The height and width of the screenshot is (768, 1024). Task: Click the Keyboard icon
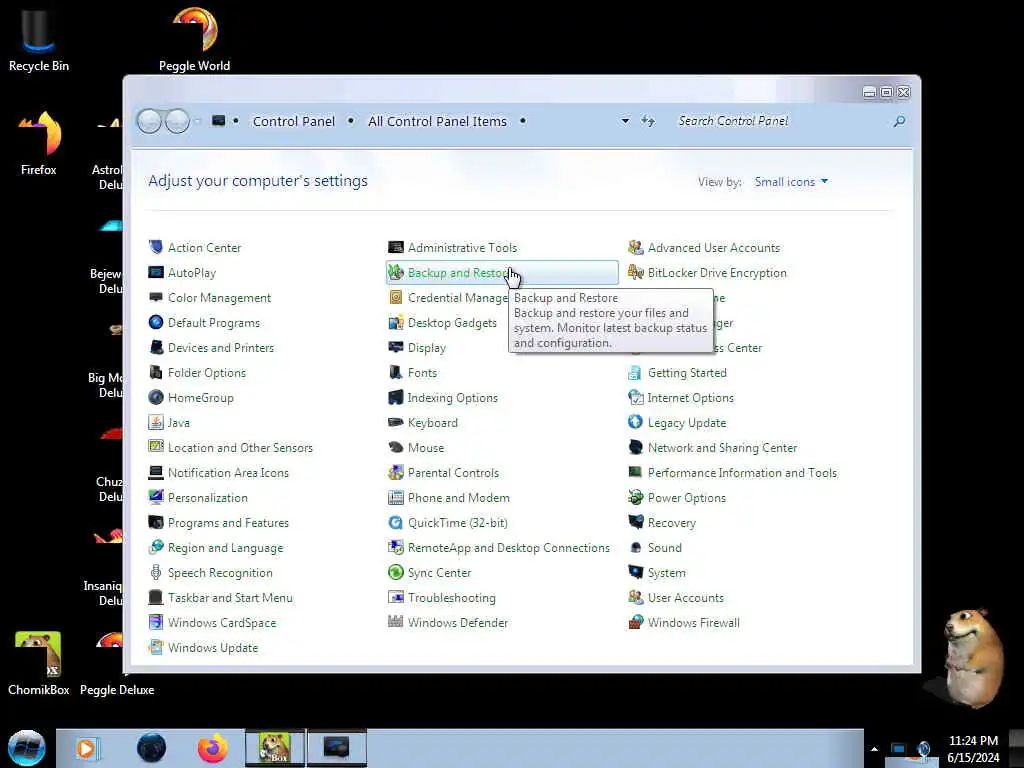point(396,423)
